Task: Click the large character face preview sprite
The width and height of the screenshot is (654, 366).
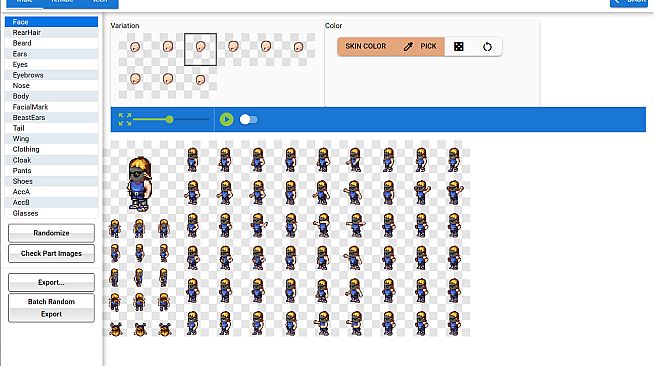Action: (139, 183)
